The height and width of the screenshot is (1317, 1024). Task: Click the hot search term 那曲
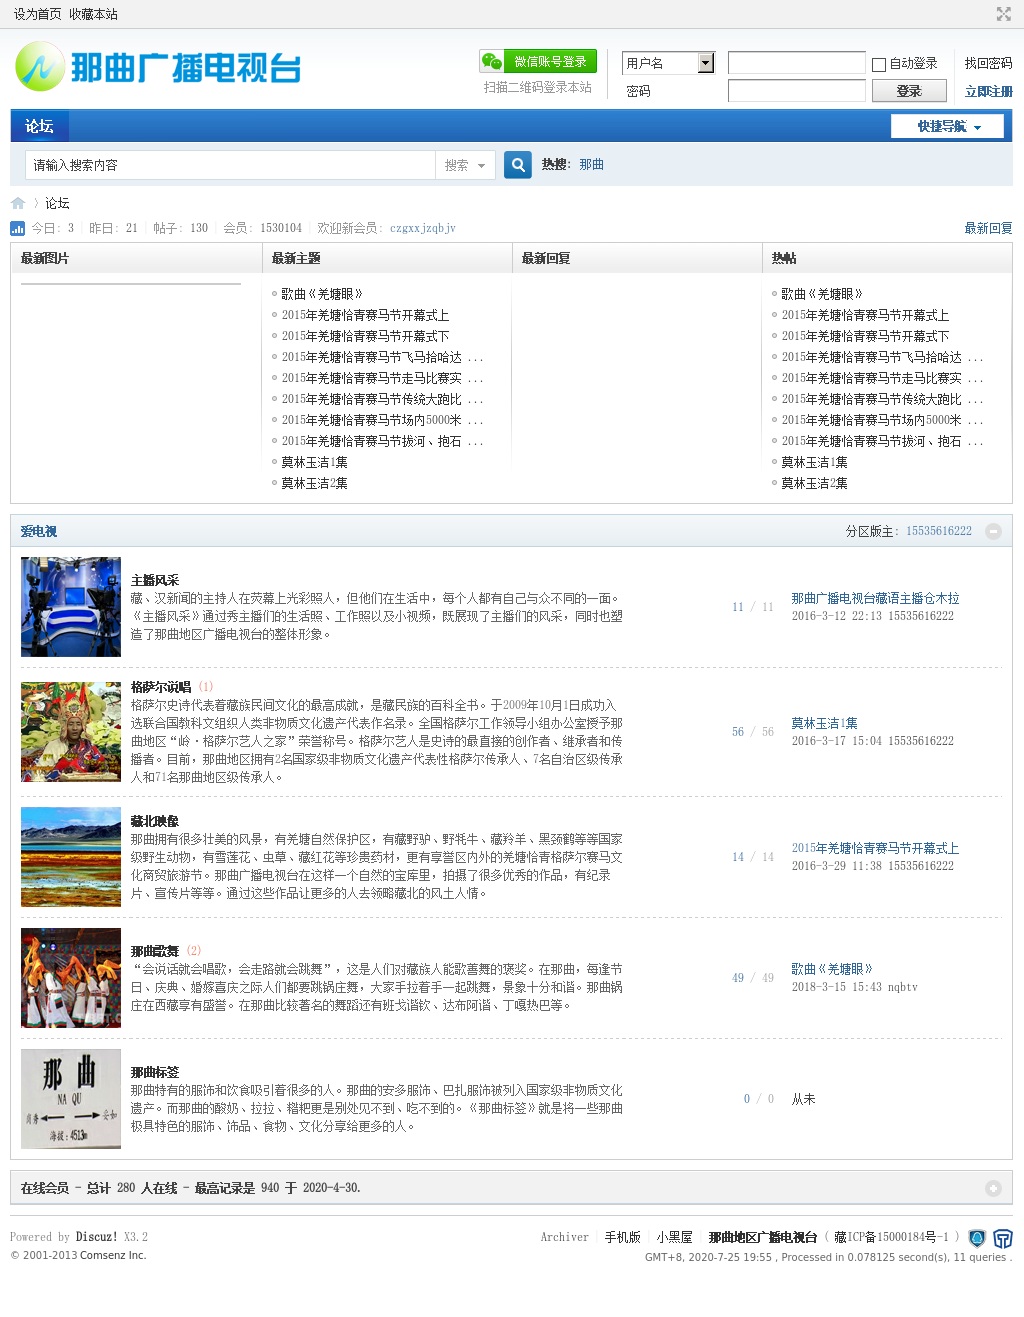[x=591, y=164]
